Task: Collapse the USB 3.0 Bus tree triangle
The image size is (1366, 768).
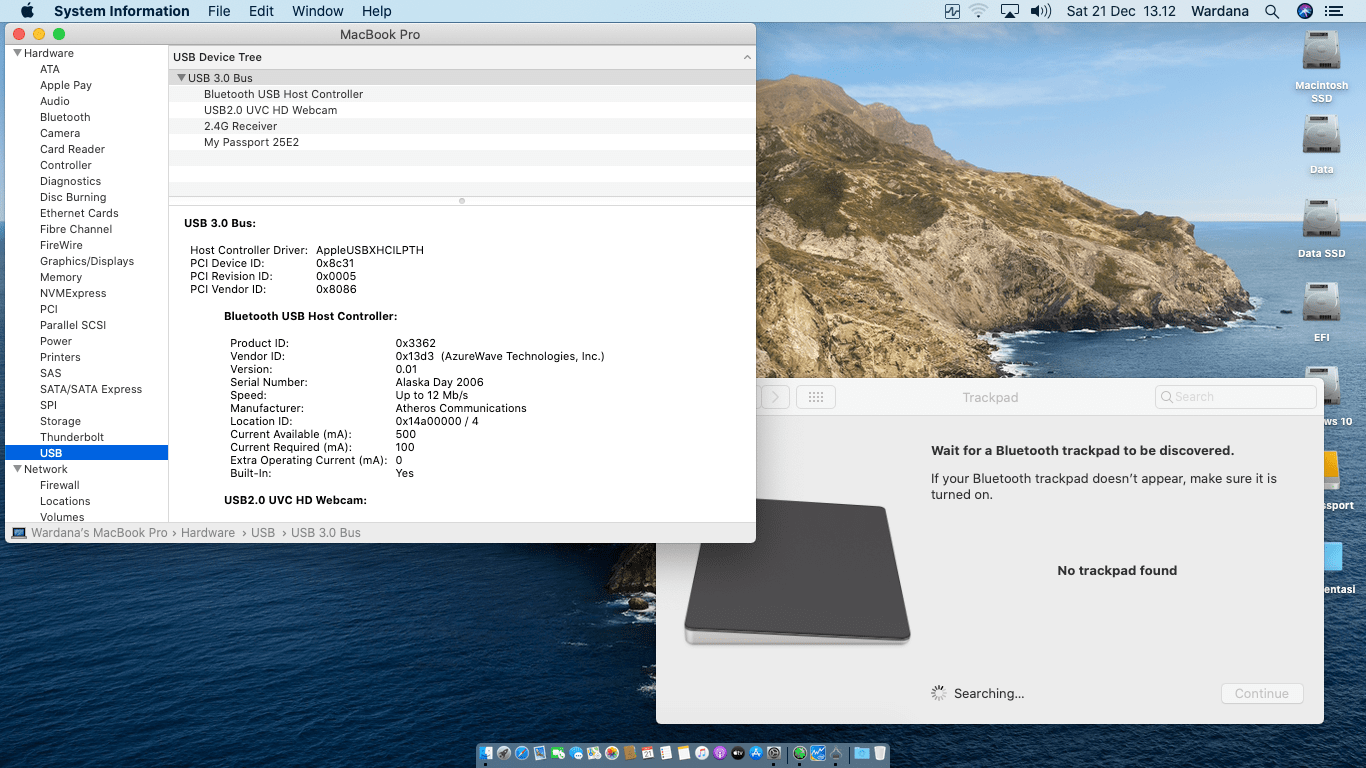Action: [181, 77]
